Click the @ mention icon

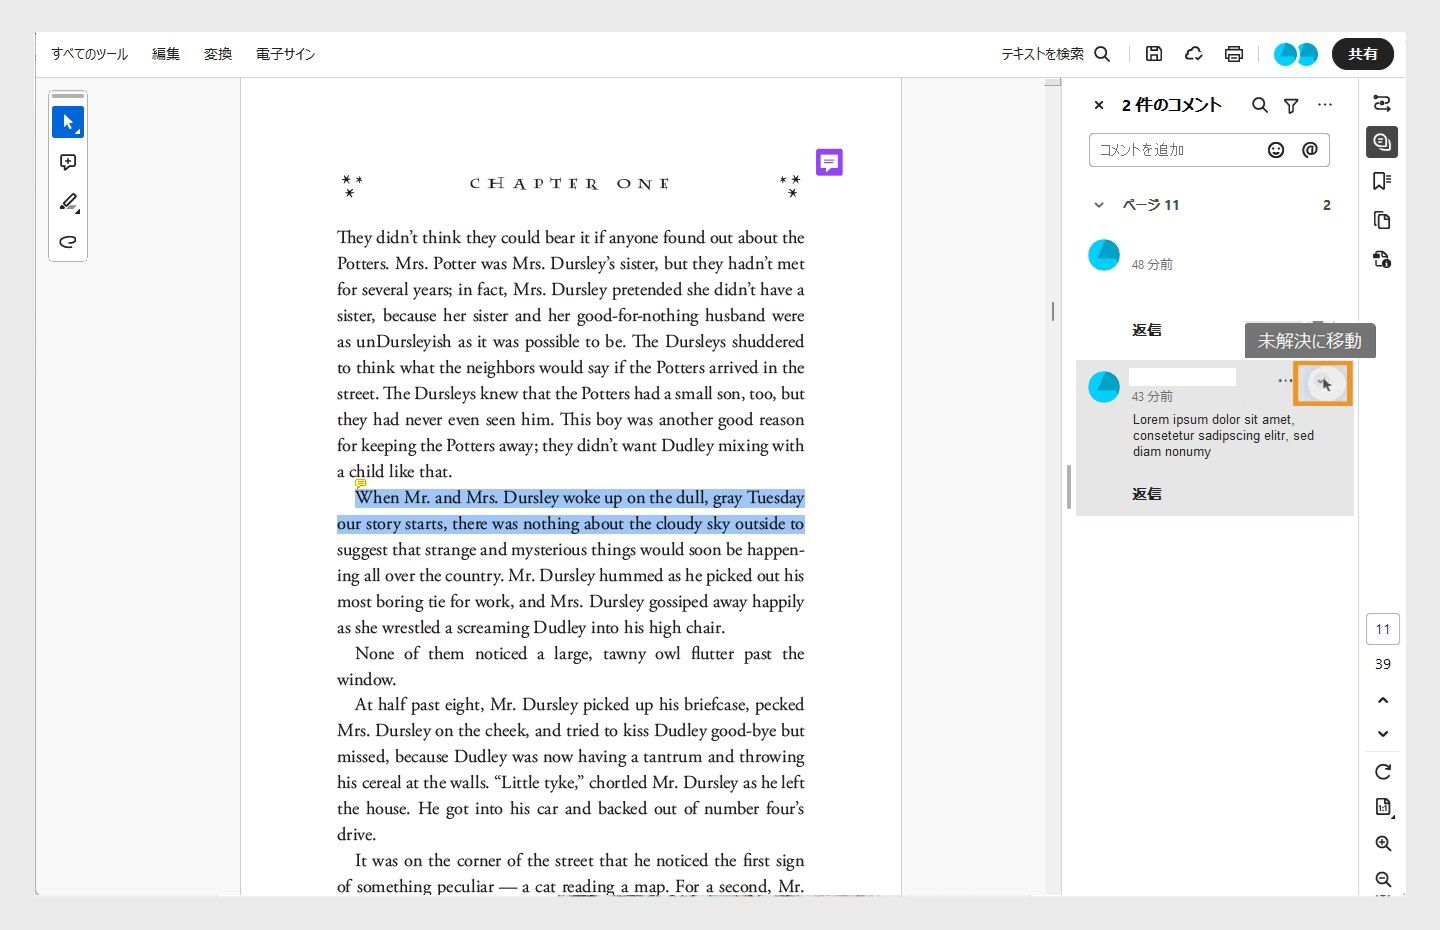pos(1310,150)
